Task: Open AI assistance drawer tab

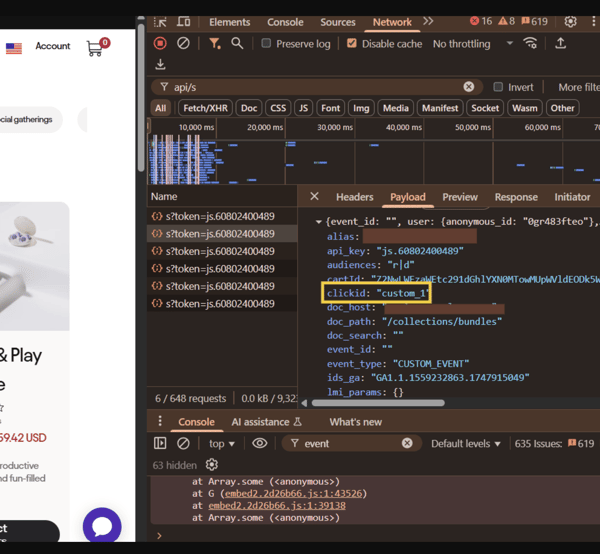Action: click(266, 422)
